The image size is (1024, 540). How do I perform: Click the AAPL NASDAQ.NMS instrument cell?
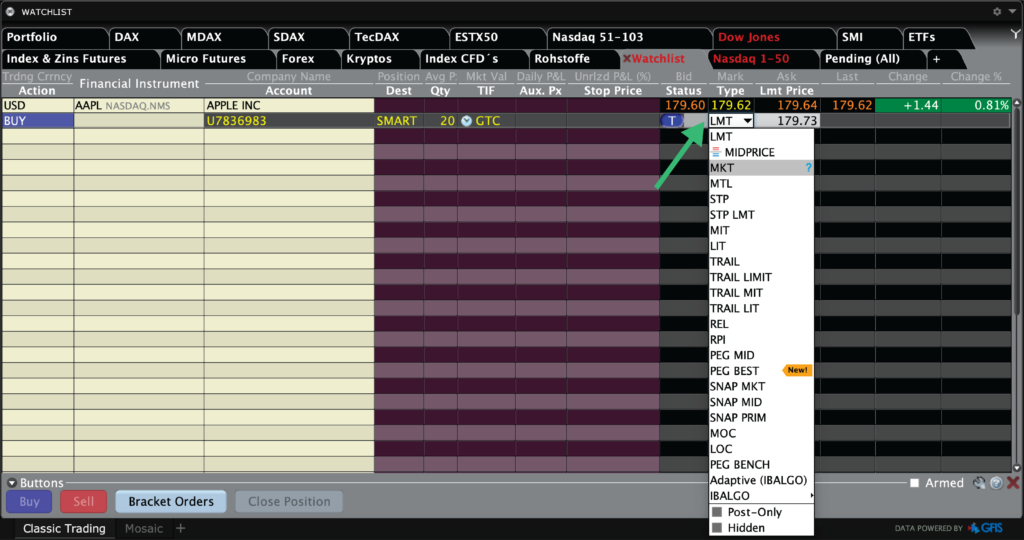(139, 105)
